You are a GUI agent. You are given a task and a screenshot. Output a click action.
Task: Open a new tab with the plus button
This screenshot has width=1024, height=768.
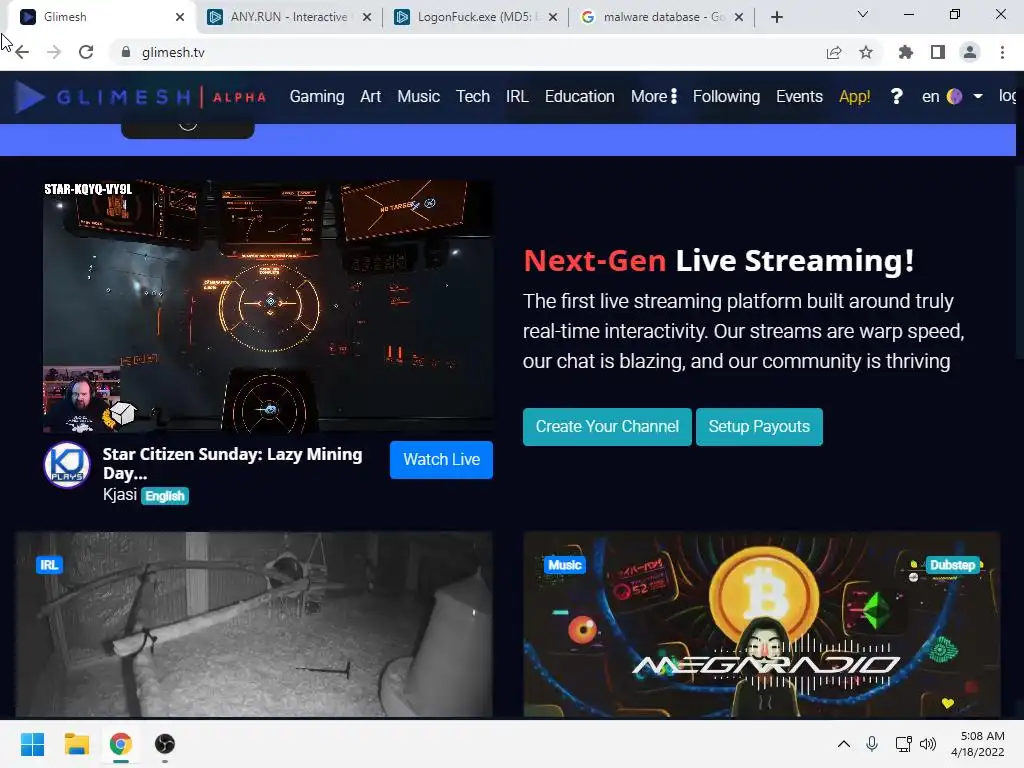(776, 17)
